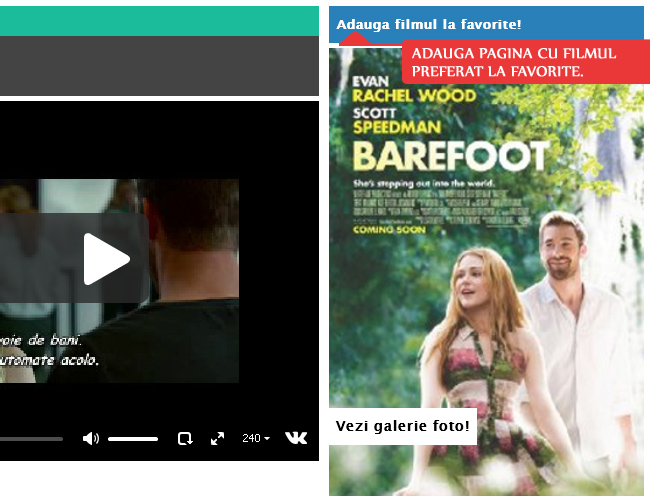Click the video progress bar

32,439
